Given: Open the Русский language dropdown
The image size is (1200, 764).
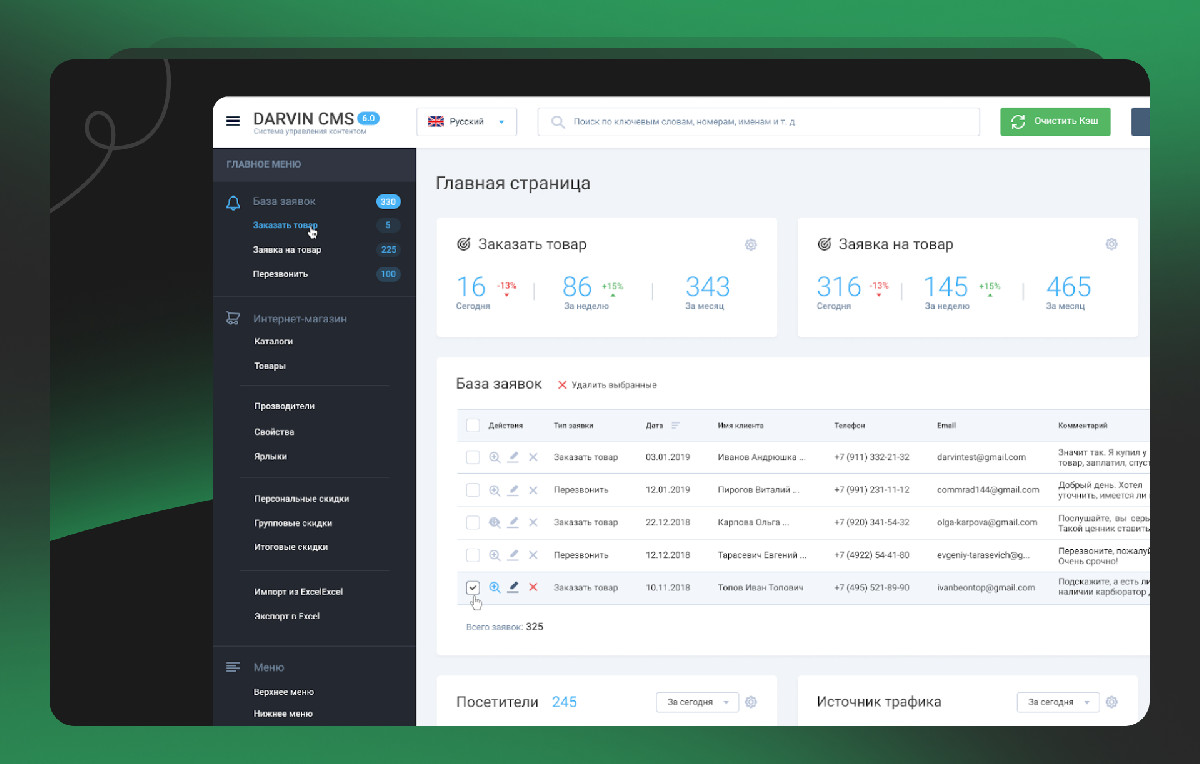Looking at the screenshot, I should (467, 121).
